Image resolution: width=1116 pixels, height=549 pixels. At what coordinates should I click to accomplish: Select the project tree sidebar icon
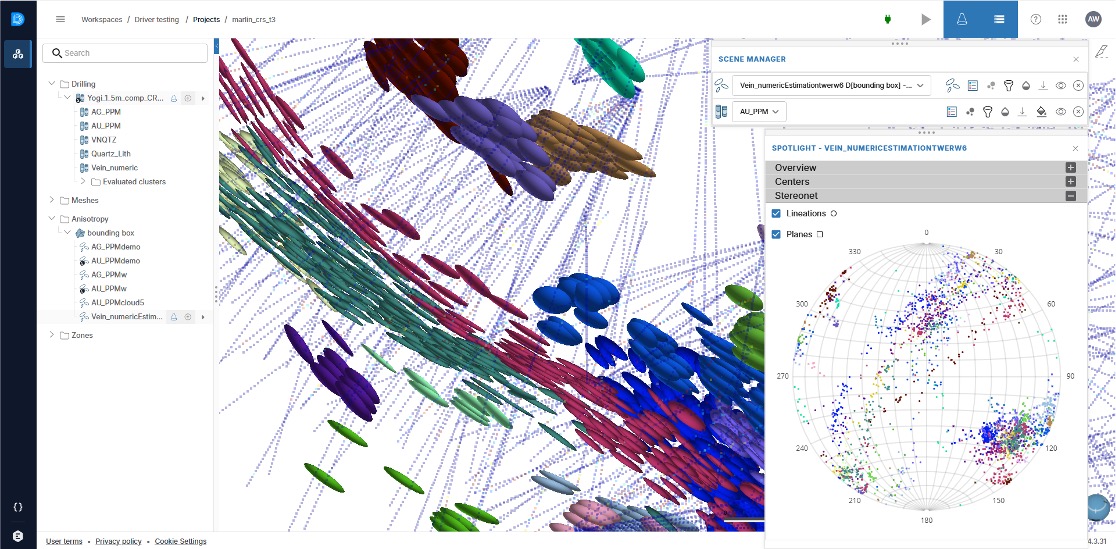pos(18,53)
